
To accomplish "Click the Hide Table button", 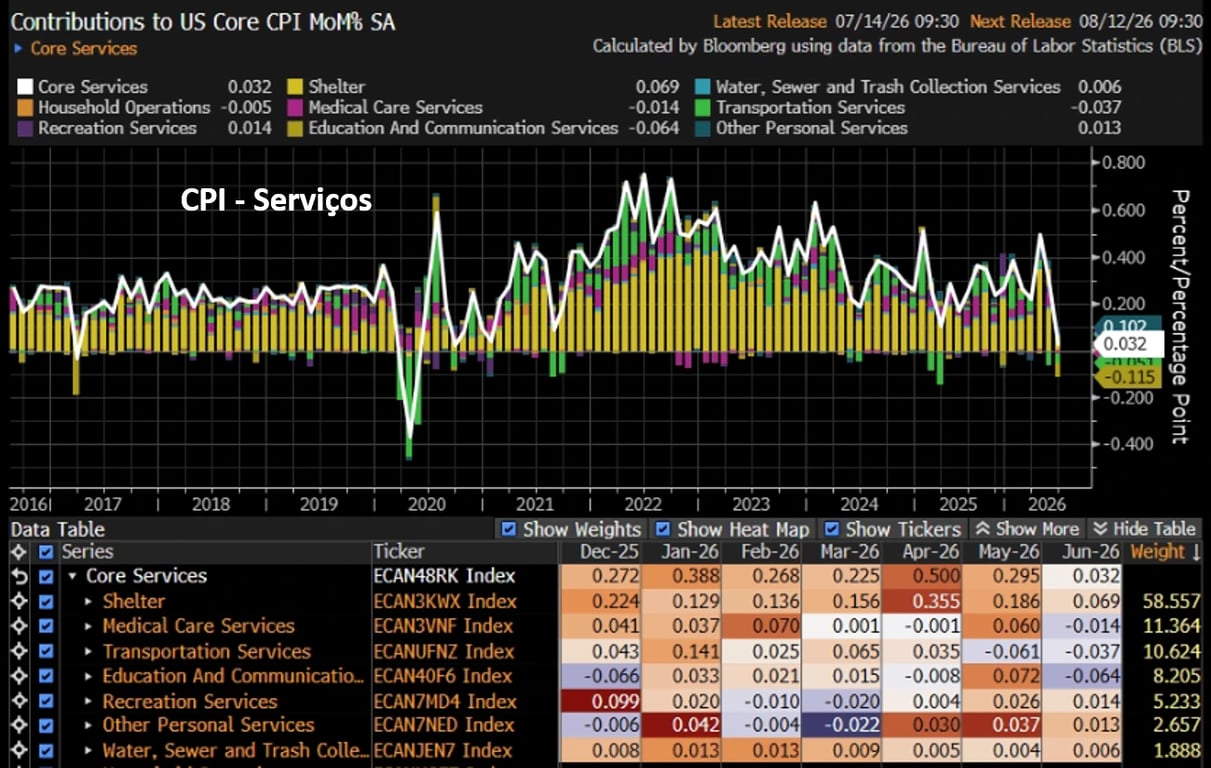I will coord(1144,529).
